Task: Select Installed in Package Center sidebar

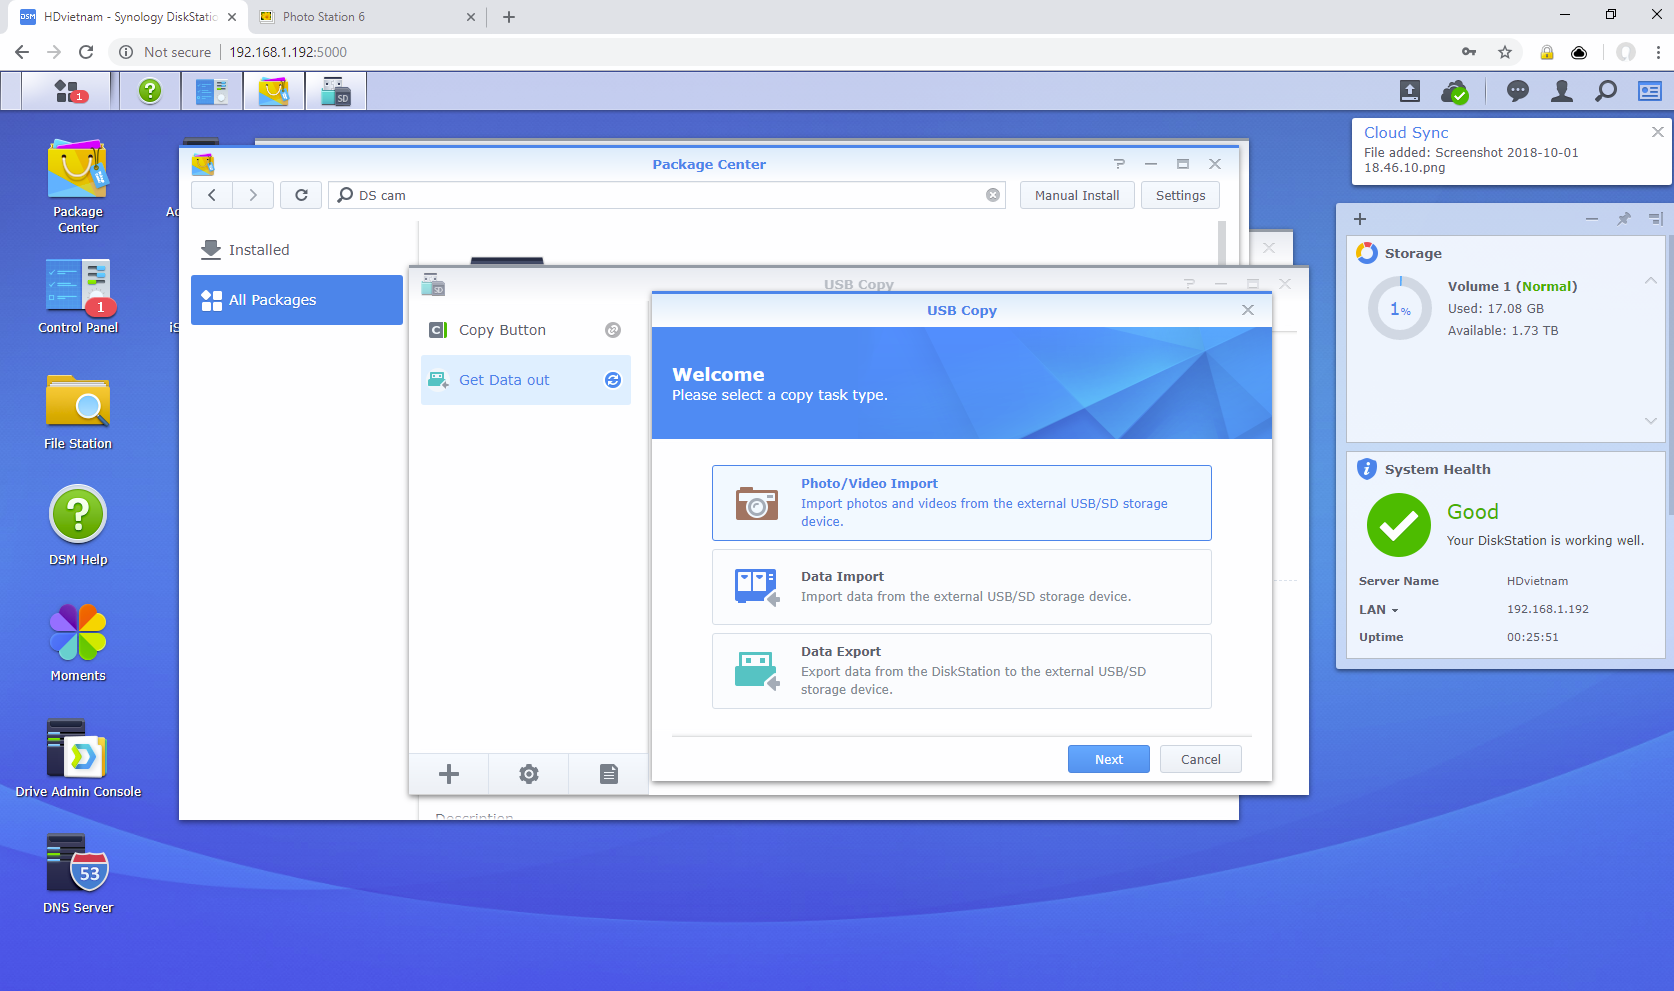Action: [x=297, y=250]
